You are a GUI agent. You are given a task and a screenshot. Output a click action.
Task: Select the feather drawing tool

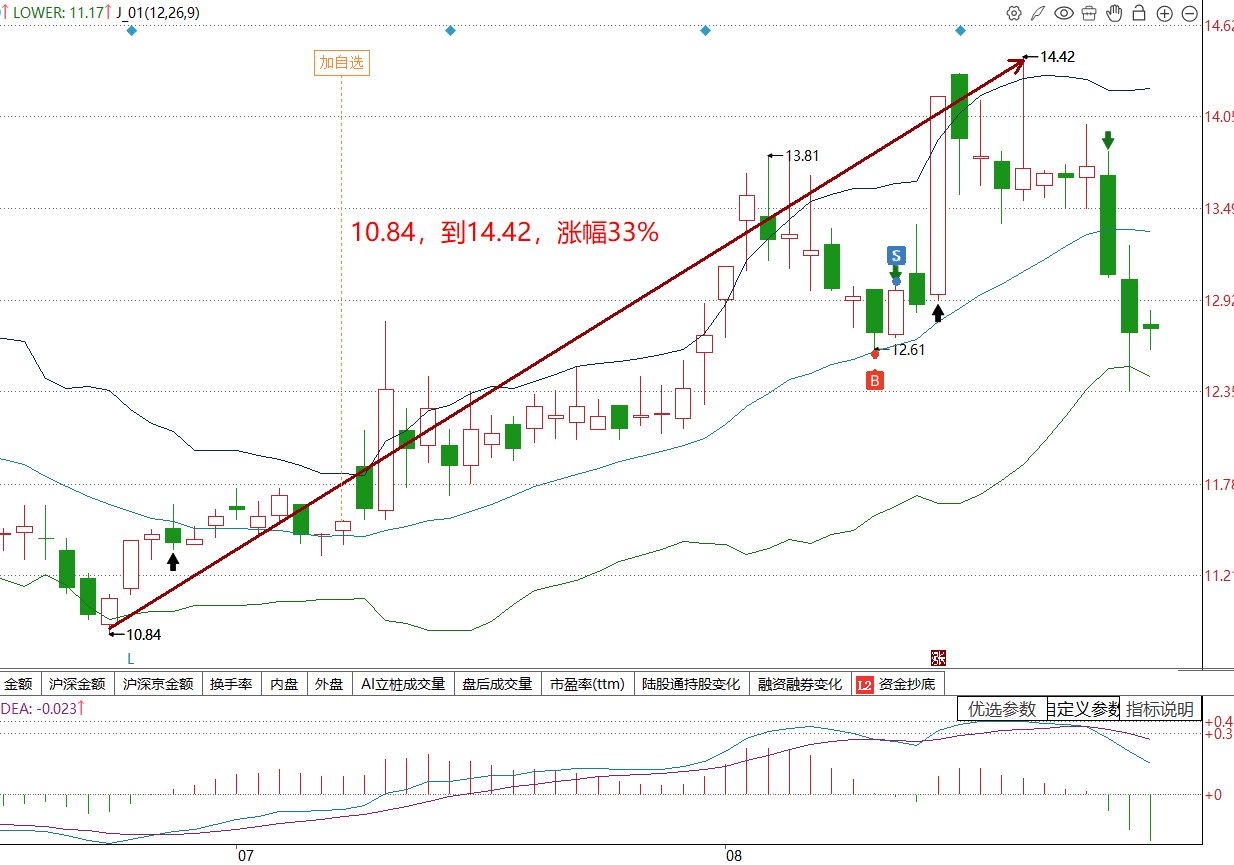tap(1039, 13)
